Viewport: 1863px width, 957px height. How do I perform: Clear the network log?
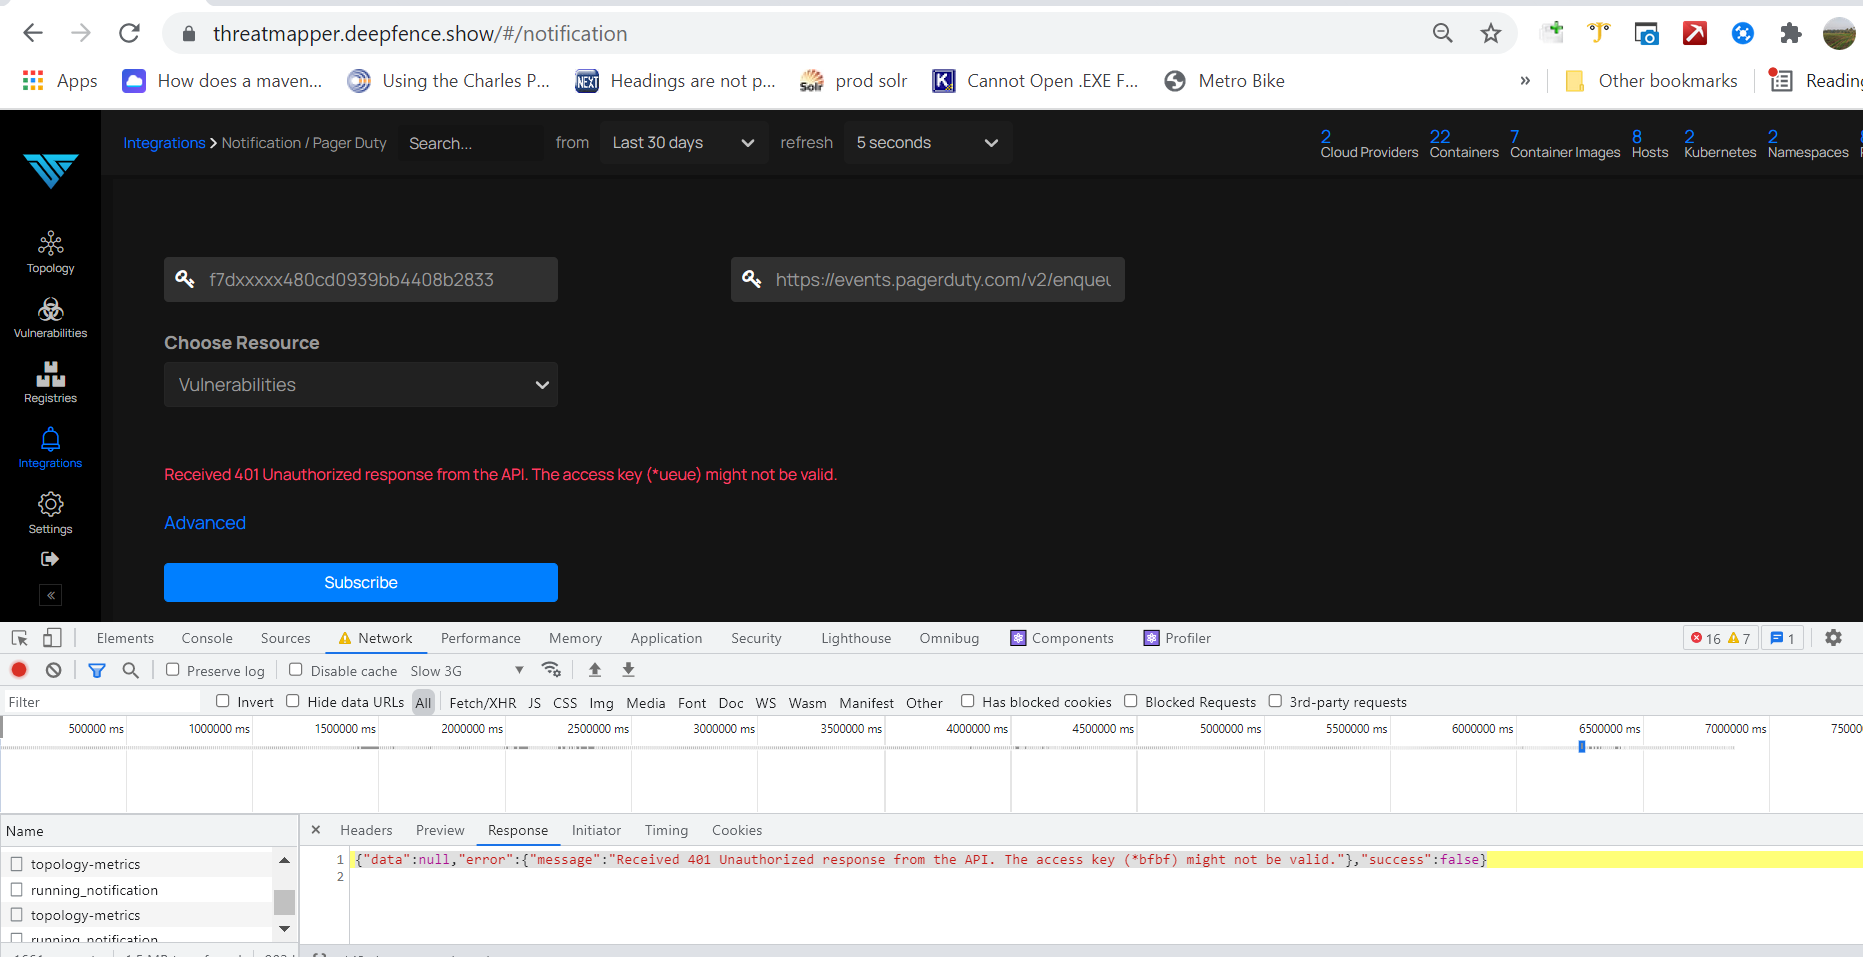click(x=54, y=670)
